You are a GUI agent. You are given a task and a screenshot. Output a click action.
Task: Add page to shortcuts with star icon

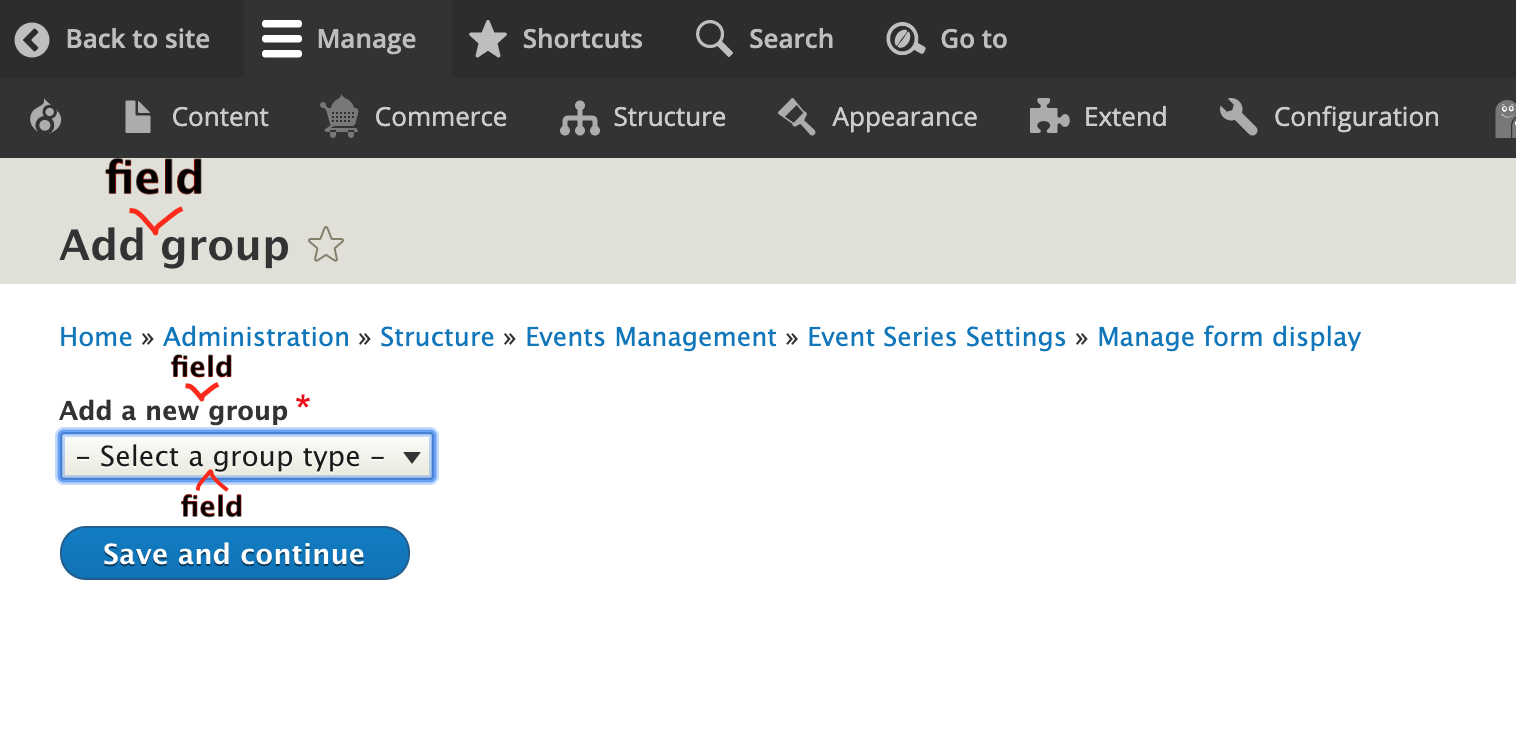click(326, 245)
